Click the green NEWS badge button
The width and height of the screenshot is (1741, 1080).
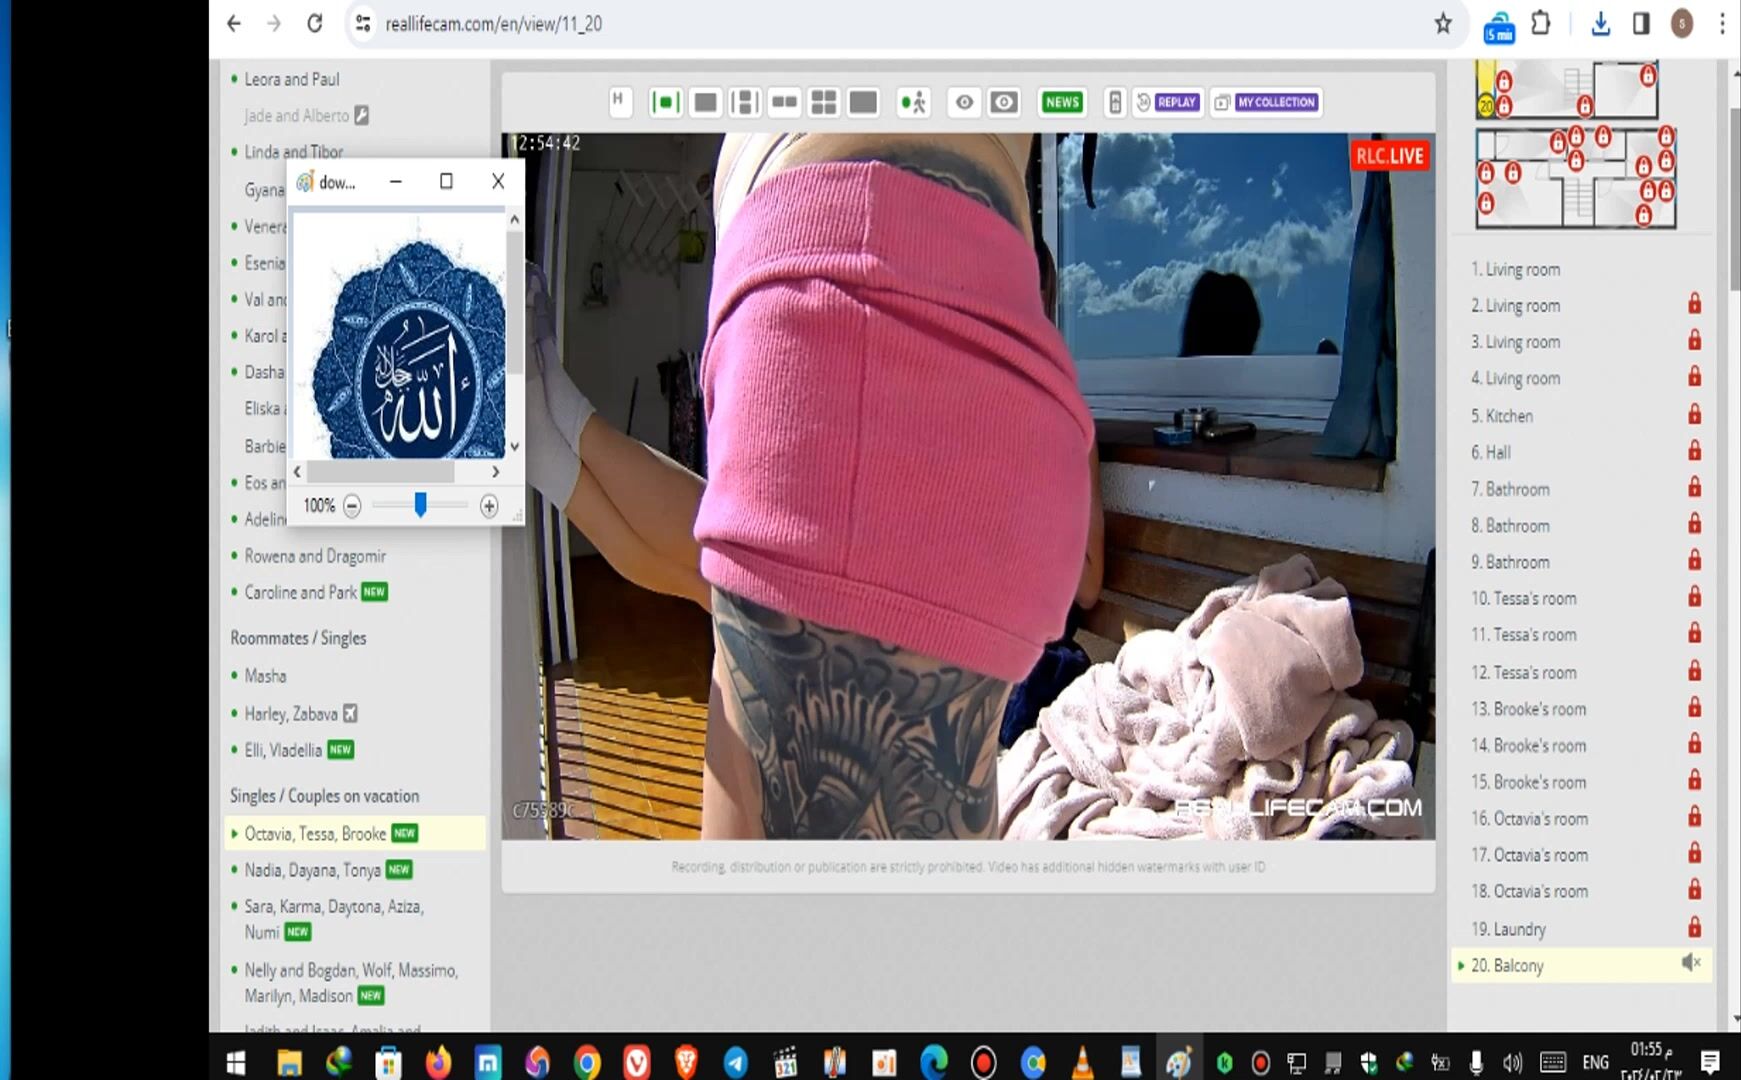pos(1061,102)
